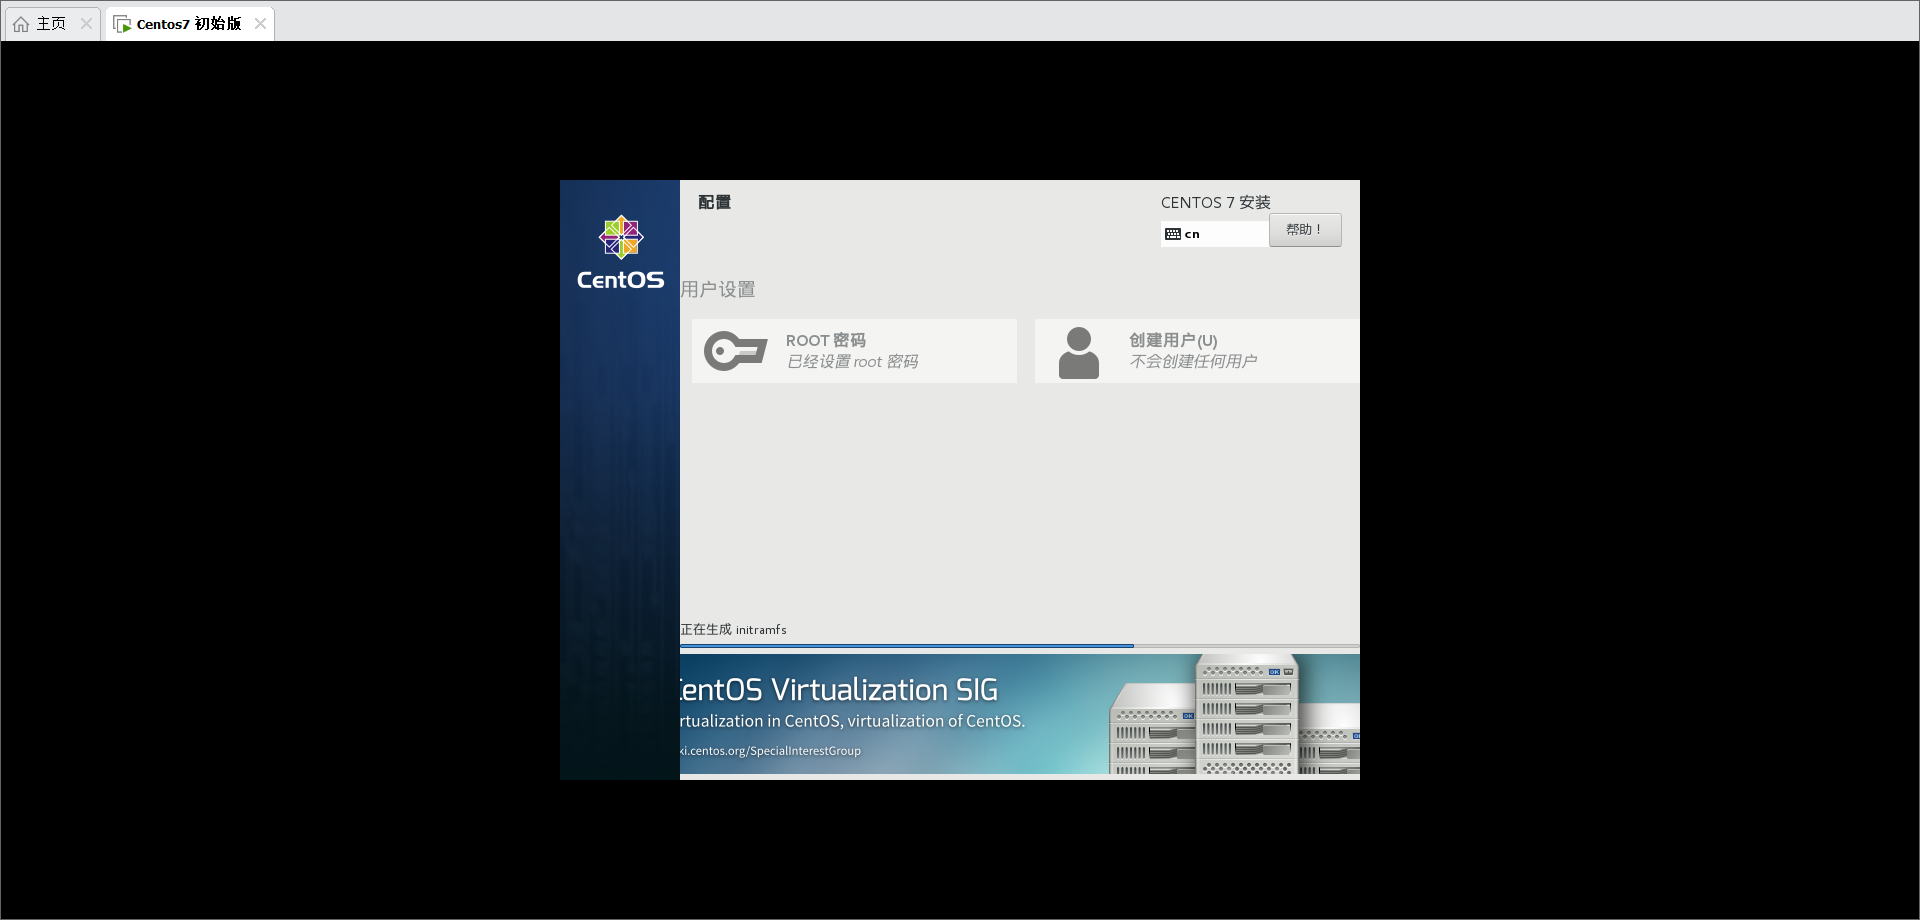Select the Centos7 初始版 tab
This screenshot has height=920, width=1920.
pyautogui.click(x=189, y=24)
